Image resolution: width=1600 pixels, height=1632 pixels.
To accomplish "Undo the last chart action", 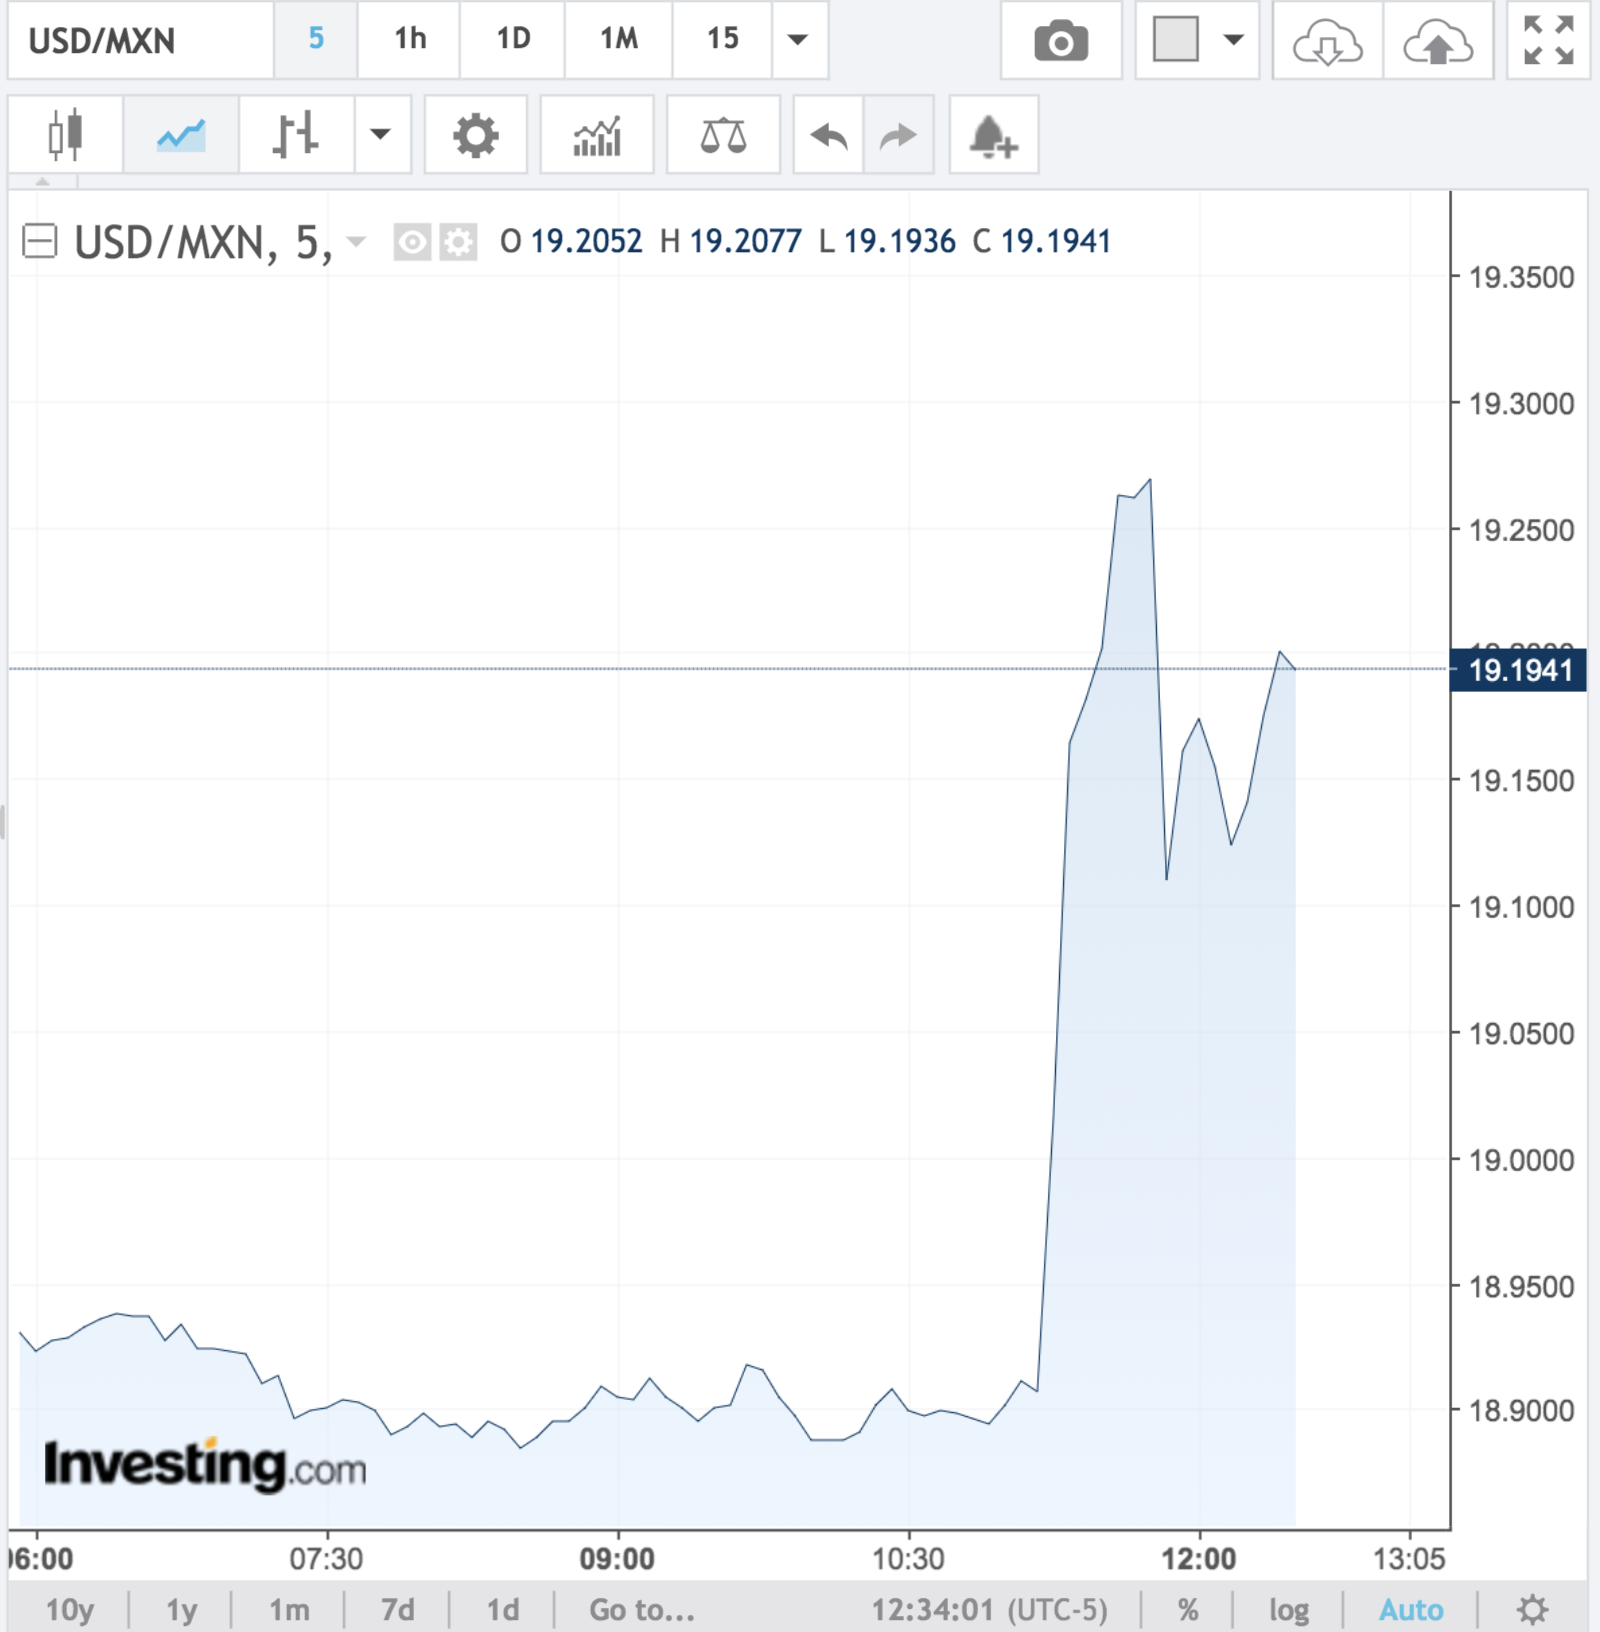I will (828, 135).
